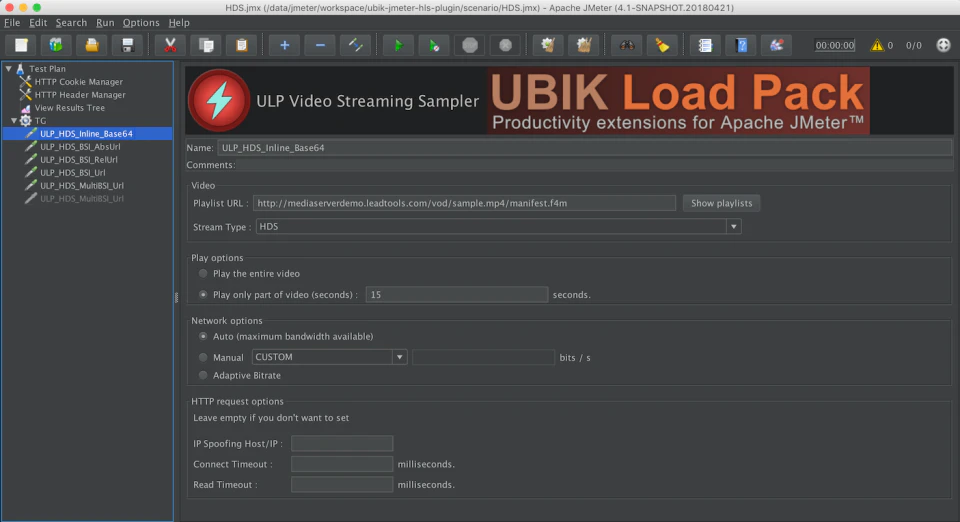Click the Save floppy disk icon
Screen dimensions: 960x522
(x=127, y=45)
